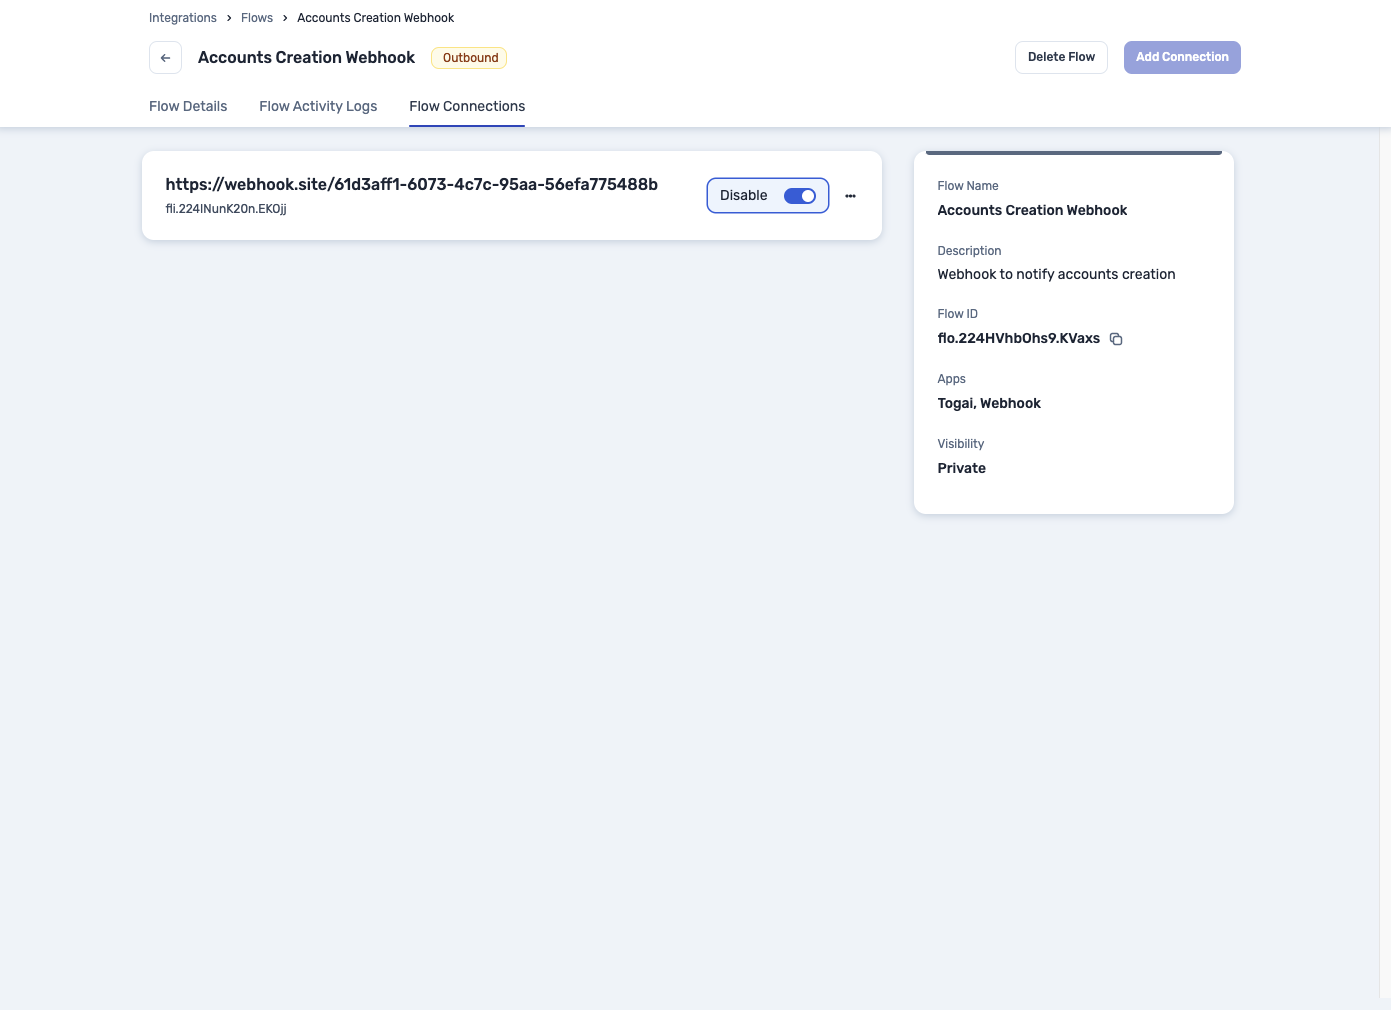
Task: Click the back arrow beside Accounts Creation Webhook
Action: (165, 57)
